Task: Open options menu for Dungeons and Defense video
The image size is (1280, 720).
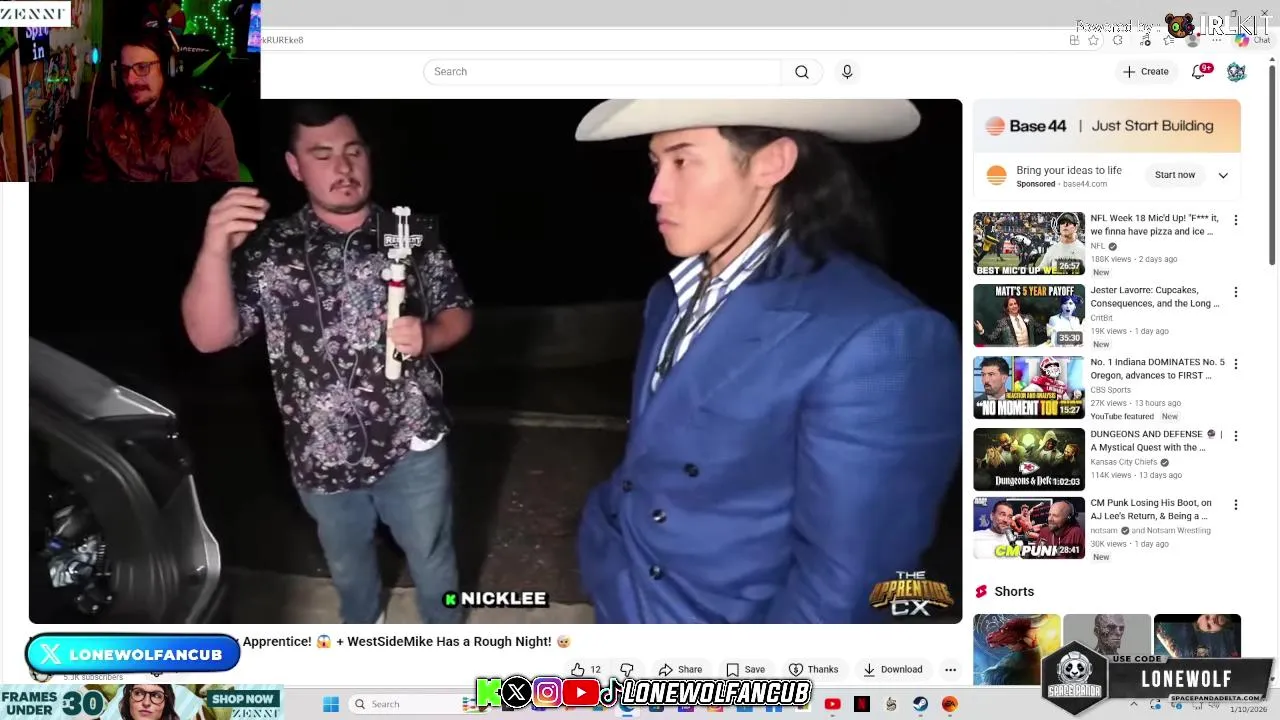Action: point(1235,436)
